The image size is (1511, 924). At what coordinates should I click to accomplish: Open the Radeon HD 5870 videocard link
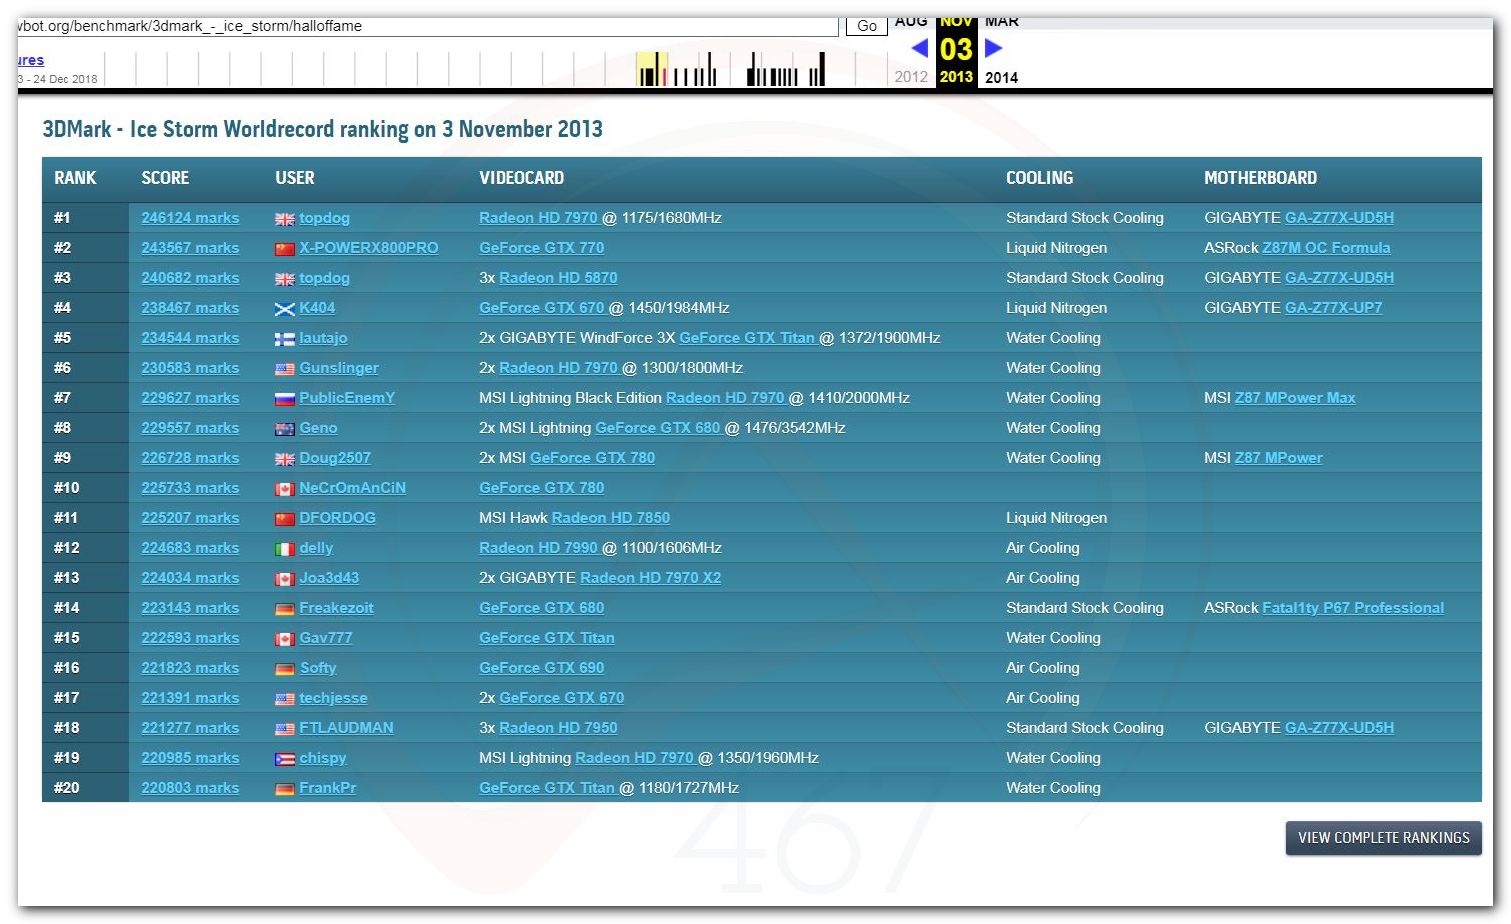click(x=558, y=278)
